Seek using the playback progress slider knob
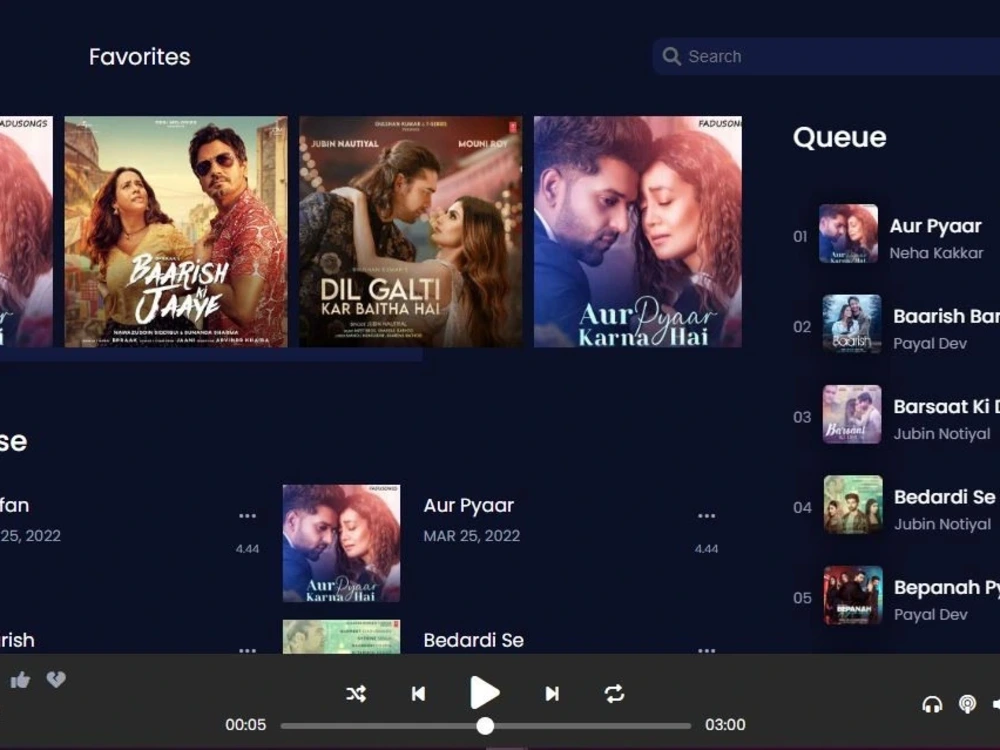 [485, 726]
